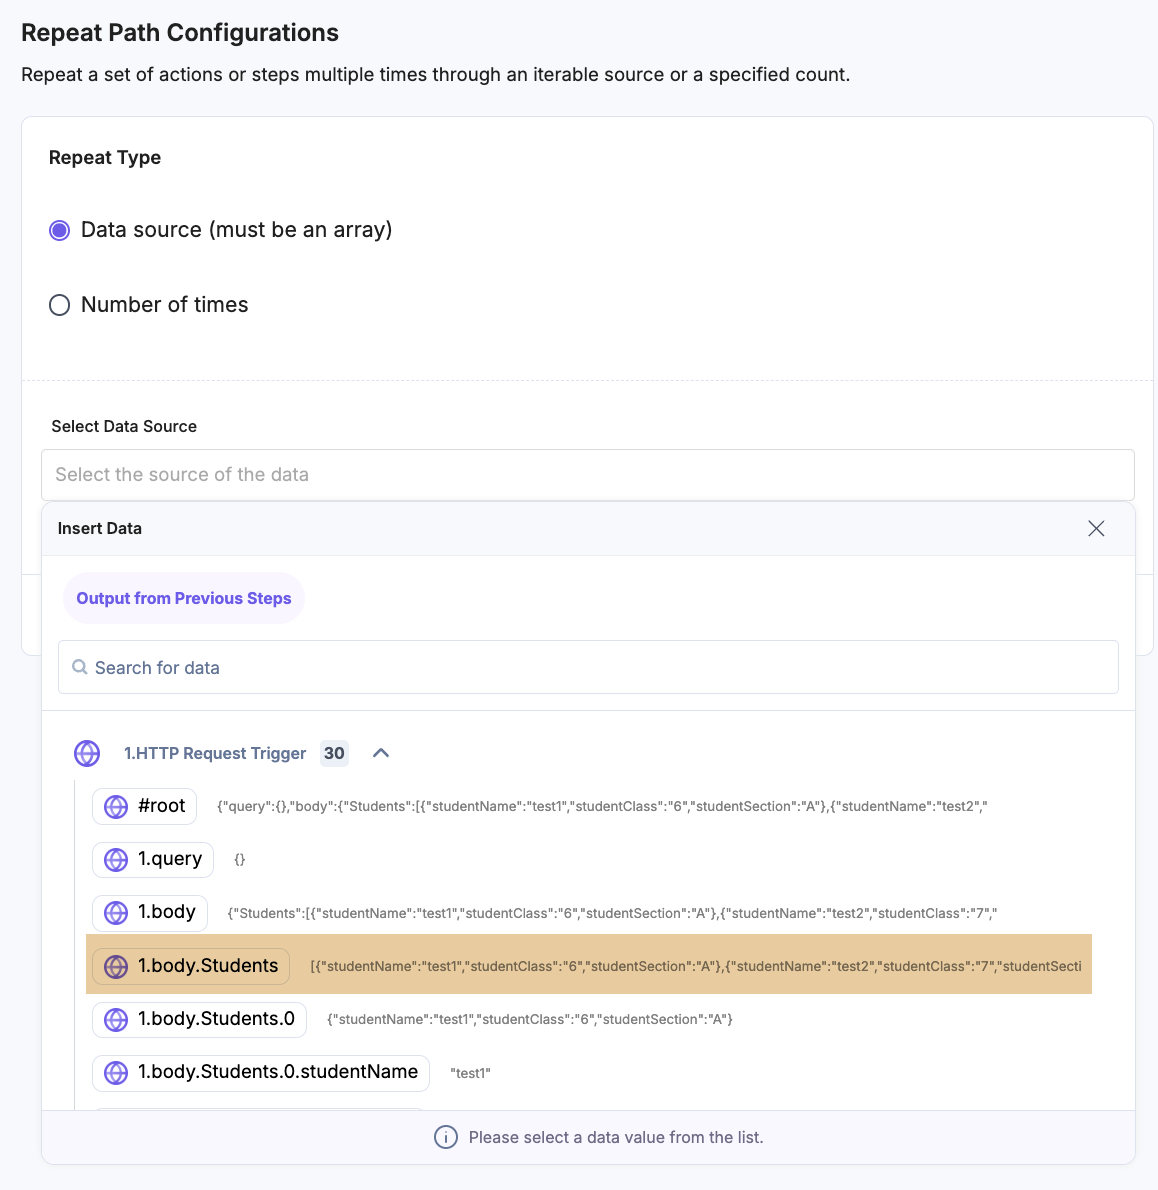Select Number of times radio option
This screenshot has height=1190, width=1158.
point(59,305)
